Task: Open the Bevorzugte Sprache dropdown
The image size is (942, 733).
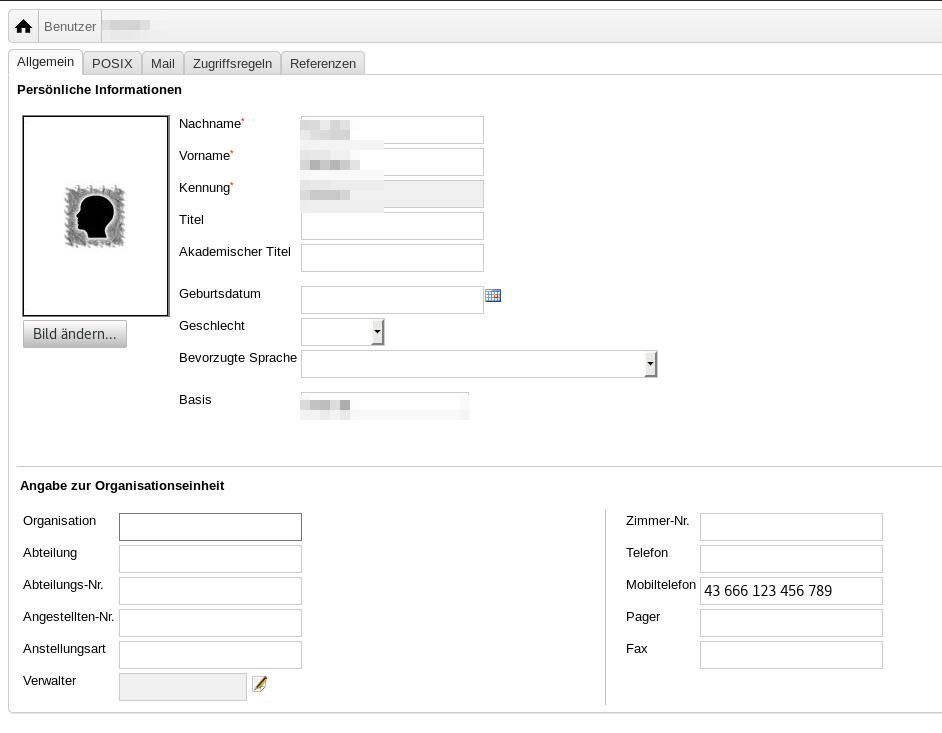Action: pyautogui.click(x=478, y=364)
